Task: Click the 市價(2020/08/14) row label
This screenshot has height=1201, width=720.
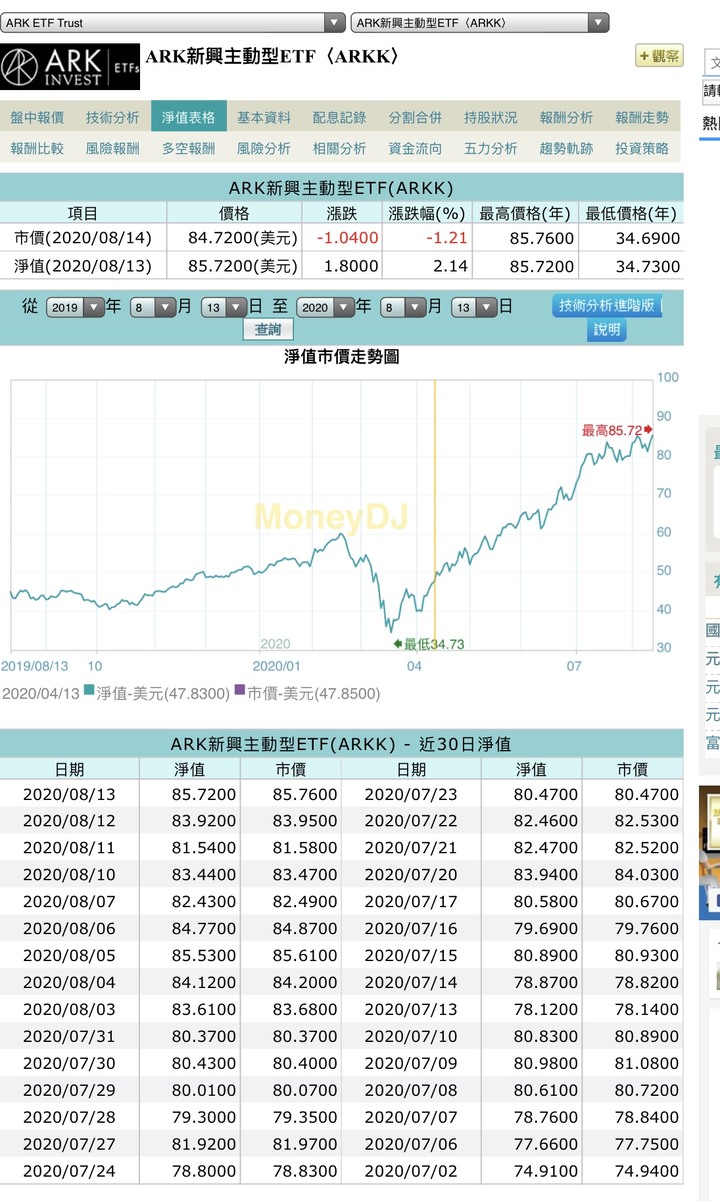Action: [x=83, y=238]
